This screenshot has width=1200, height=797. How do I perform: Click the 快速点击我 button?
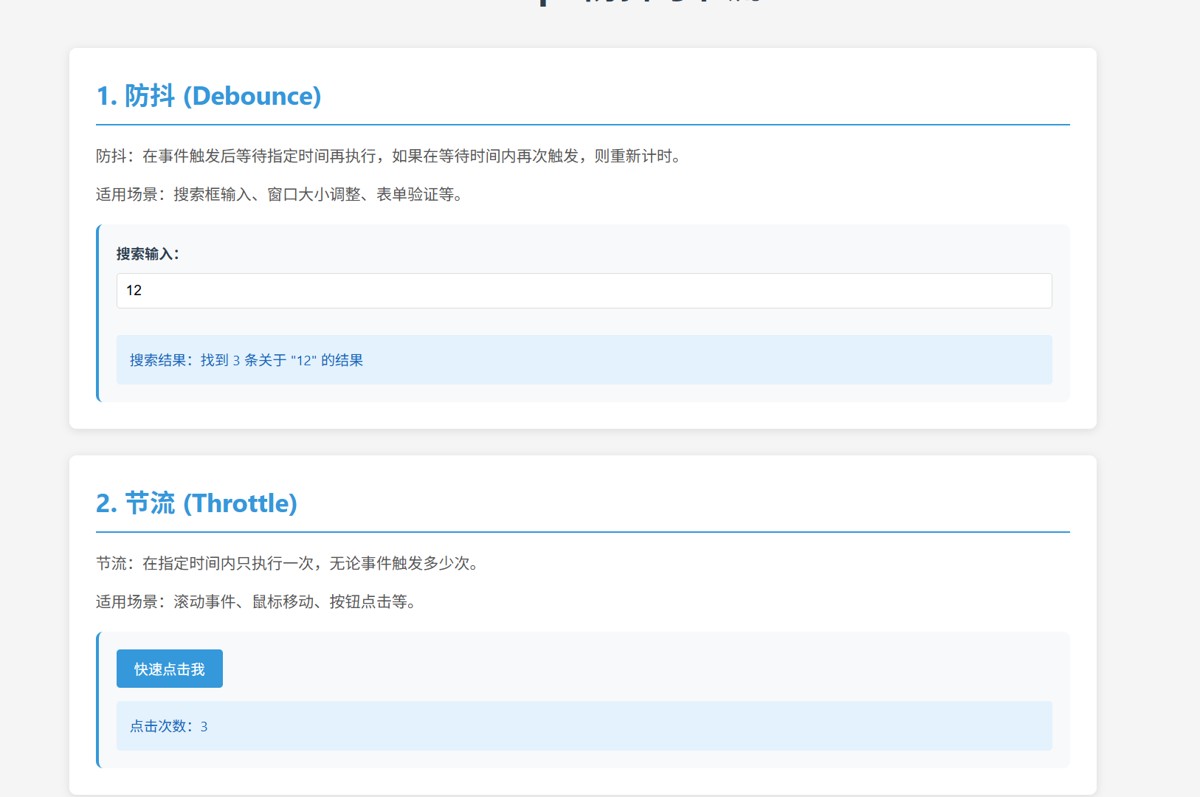(170, 669)
